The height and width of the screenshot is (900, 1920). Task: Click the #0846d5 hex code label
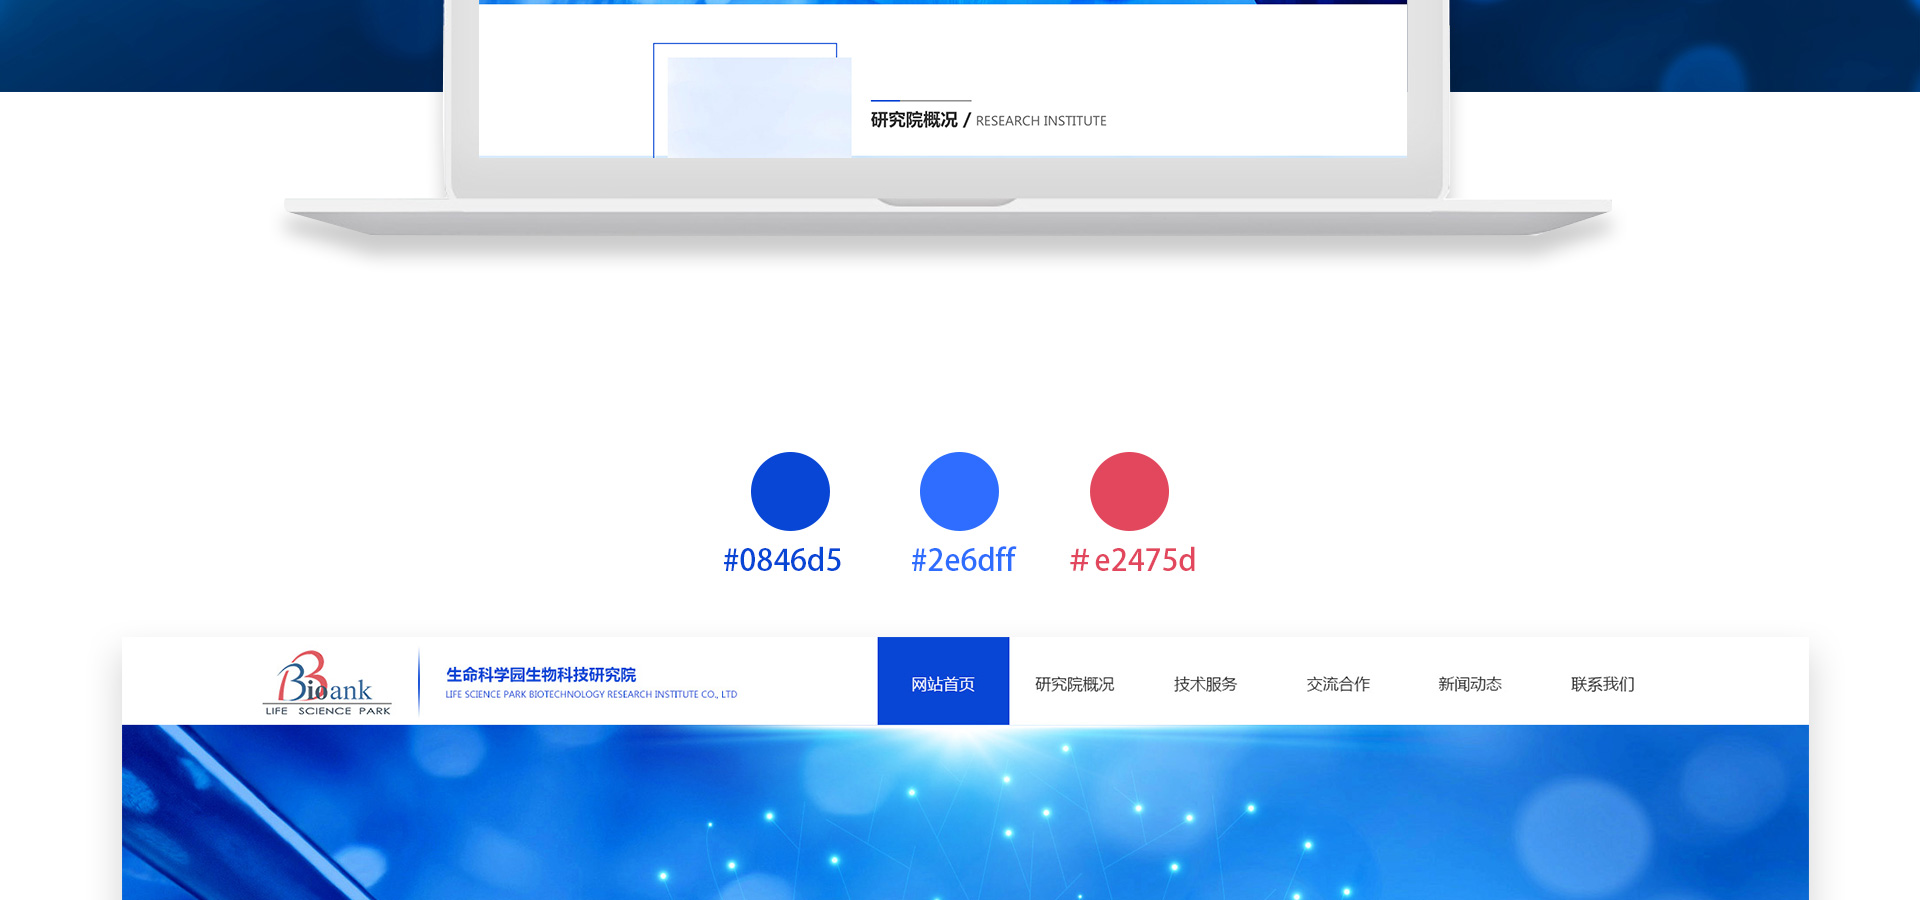tap(782, 560)
